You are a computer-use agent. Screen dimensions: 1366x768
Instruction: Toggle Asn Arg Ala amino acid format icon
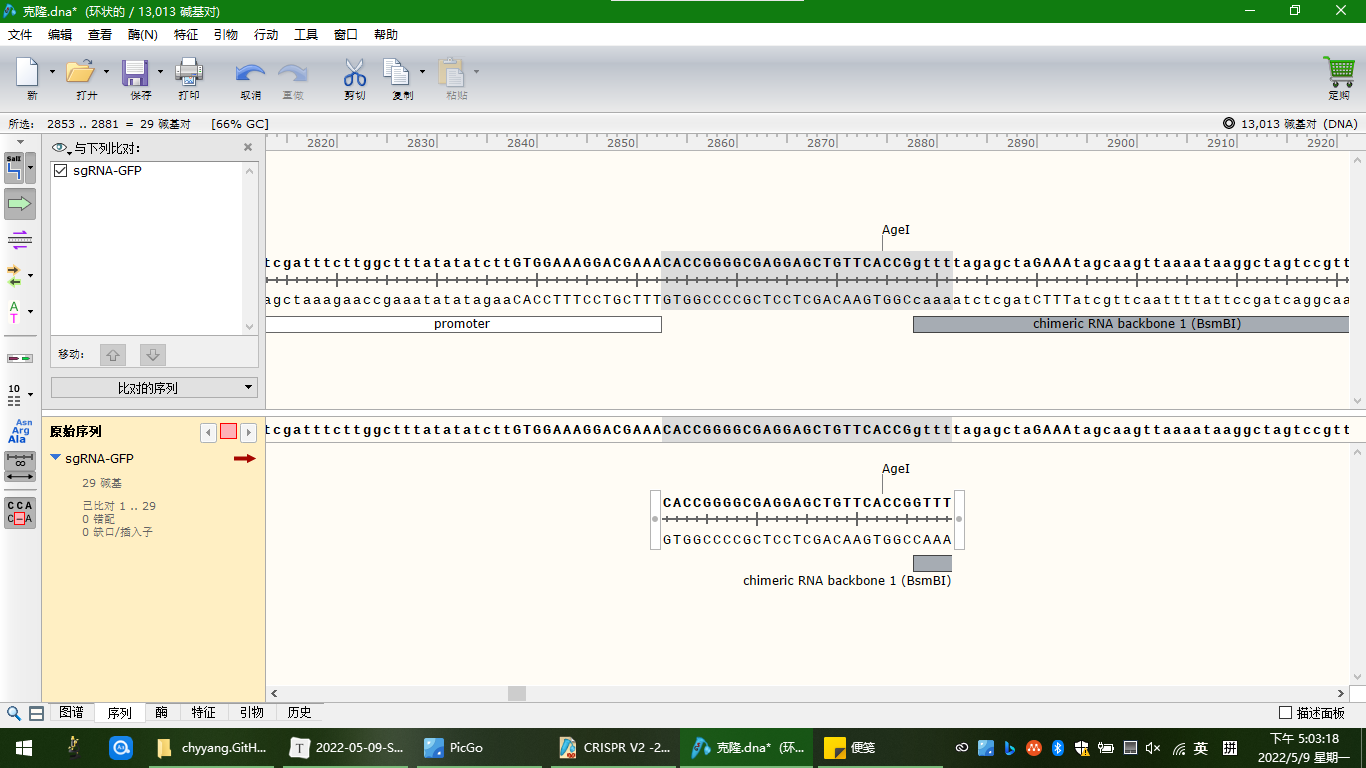coord(20,431)
